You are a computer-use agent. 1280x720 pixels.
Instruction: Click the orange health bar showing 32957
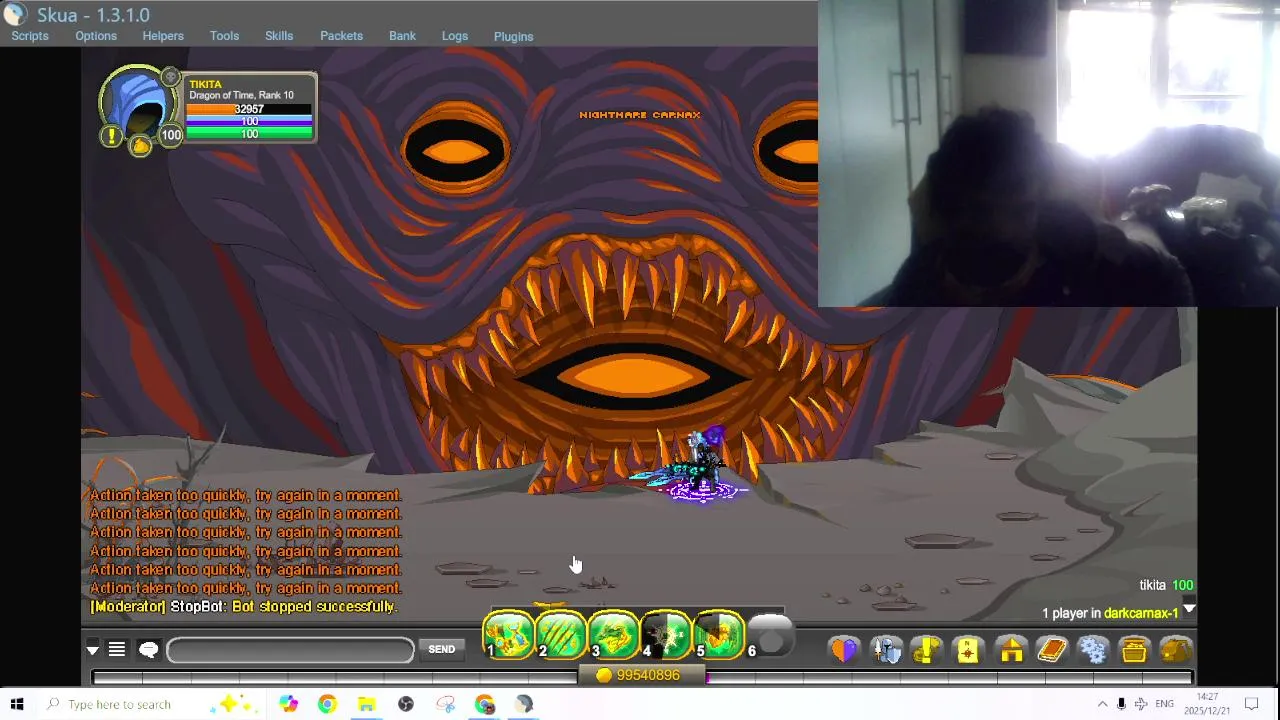coord(249,109)
